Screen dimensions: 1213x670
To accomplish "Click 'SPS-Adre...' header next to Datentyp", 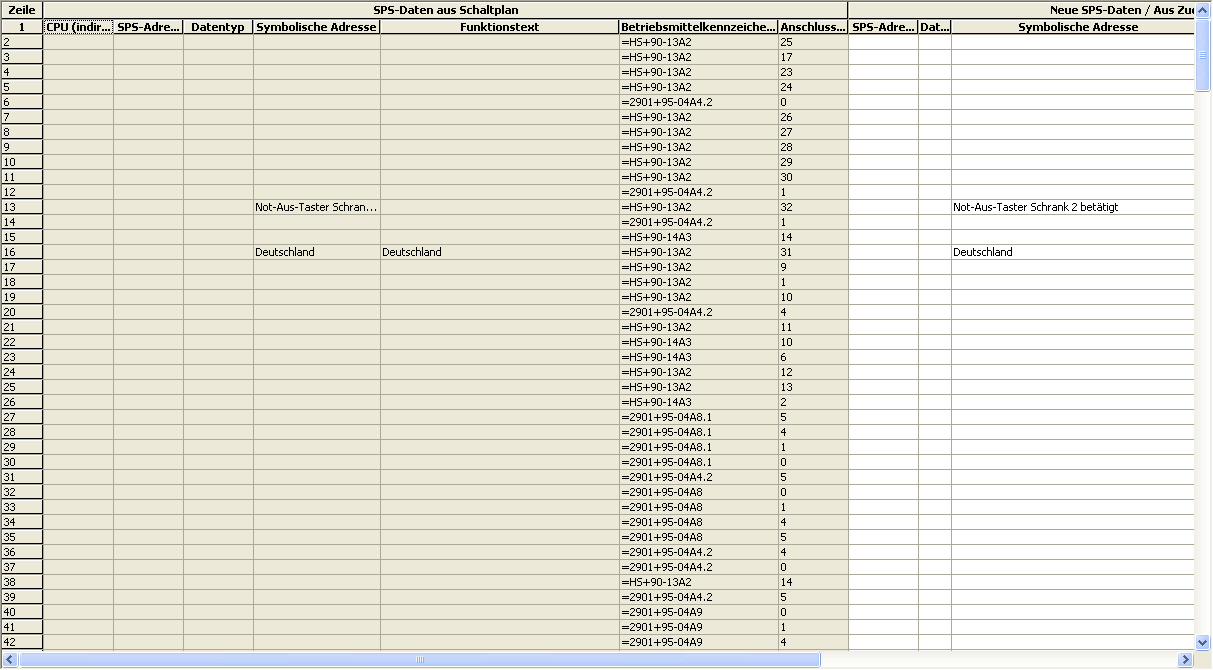I will tap(148, 27).
